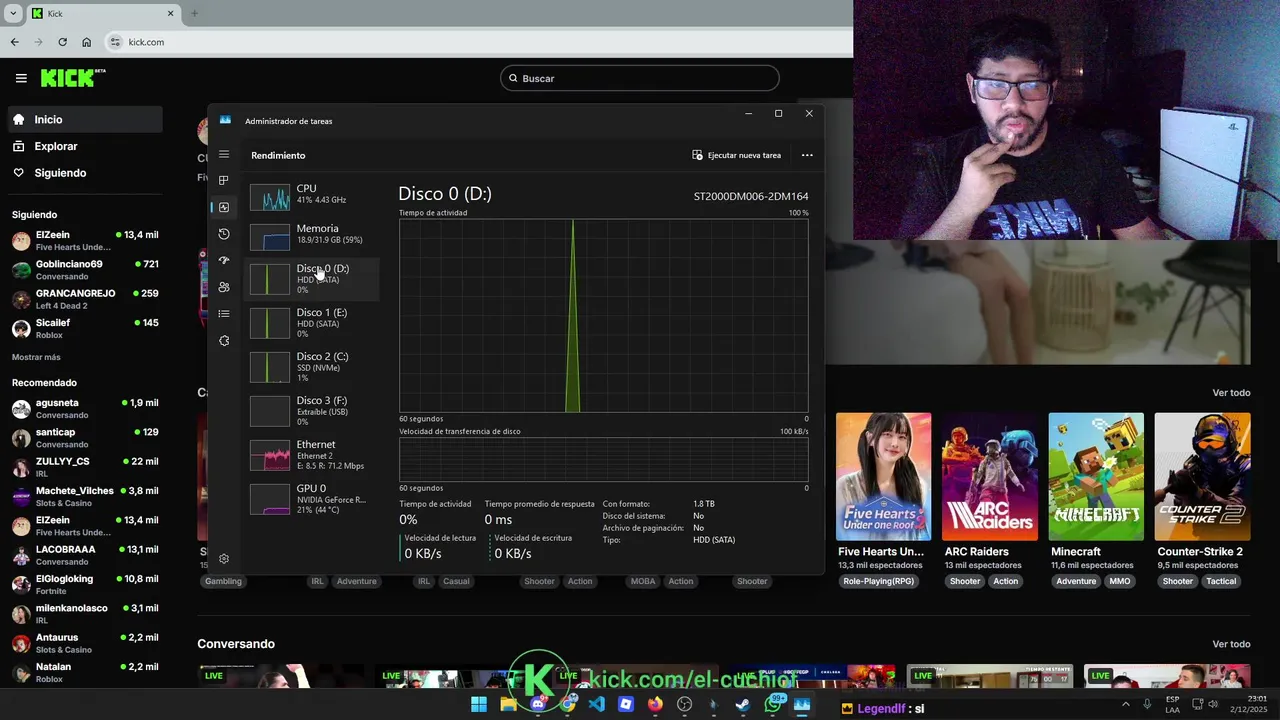Open Chrome tab search dropdown arrow
Viewport: 1280px width, 720px height.
tap(13, 13)
